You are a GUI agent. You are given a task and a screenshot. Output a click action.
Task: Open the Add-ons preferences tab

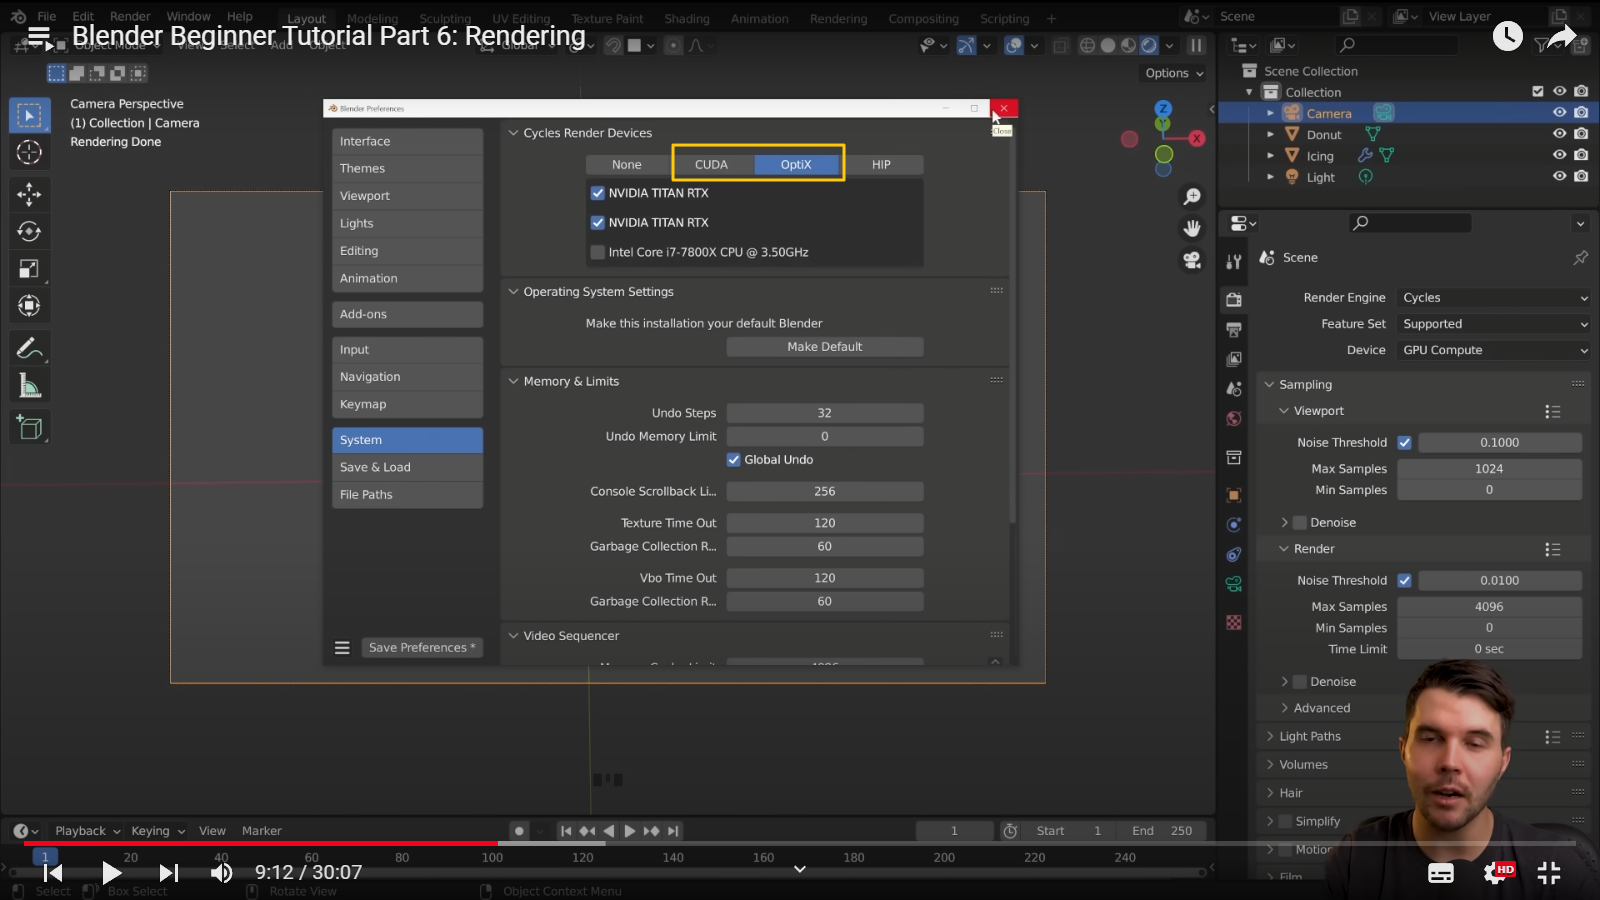(407, 314)
